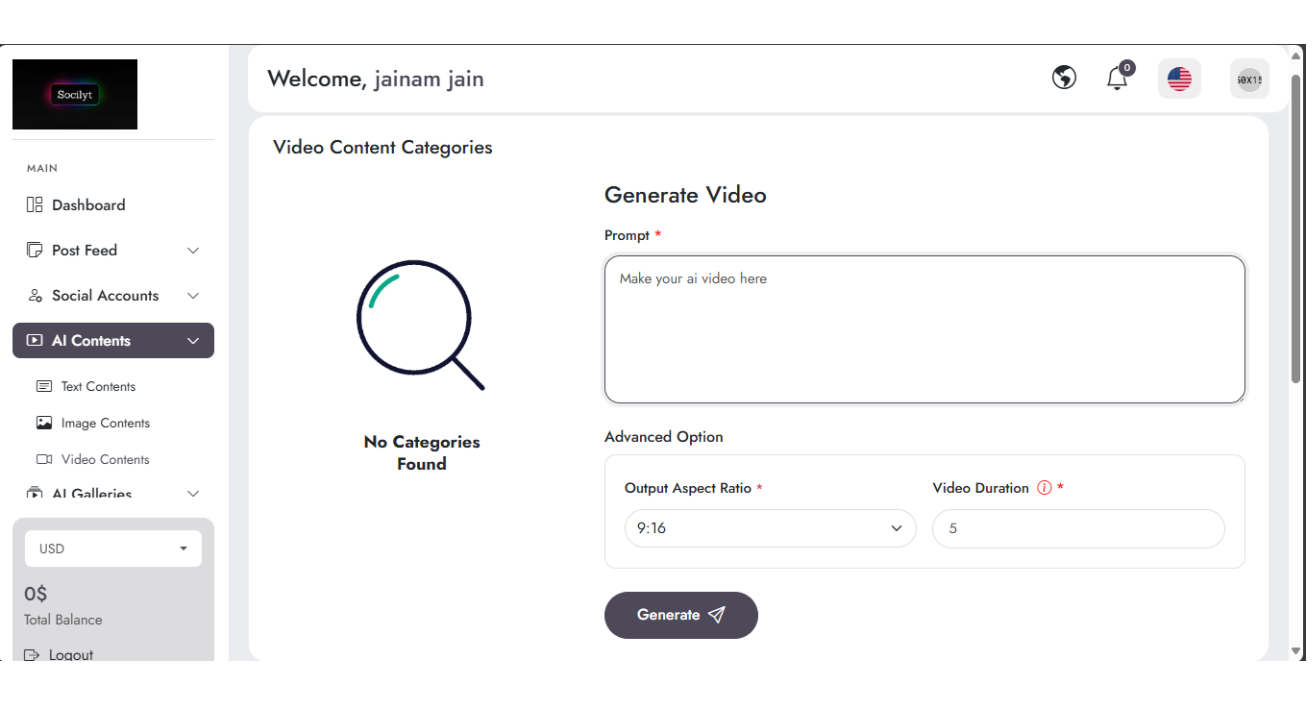Open the user profile avatar
Image resolution: width=1315 pixels, height=705 pixels.
(1249, 79)
